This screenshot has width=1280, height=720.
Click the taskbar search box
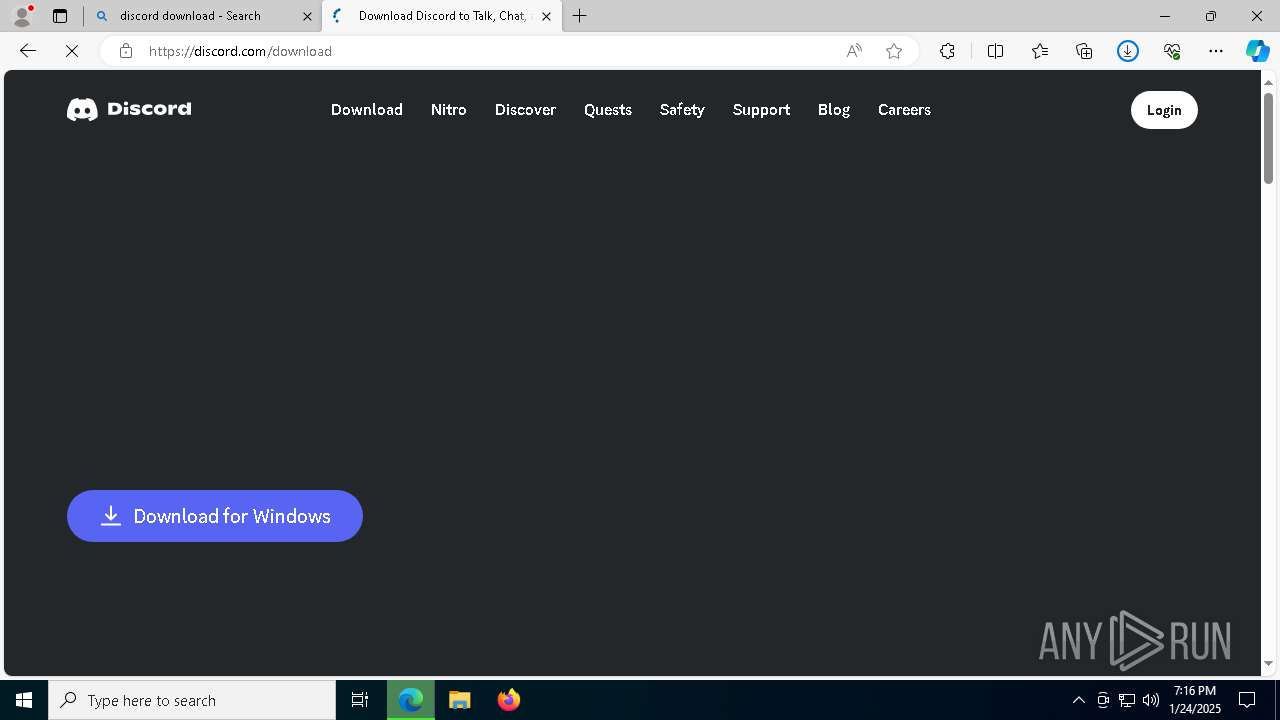[192, 700]
